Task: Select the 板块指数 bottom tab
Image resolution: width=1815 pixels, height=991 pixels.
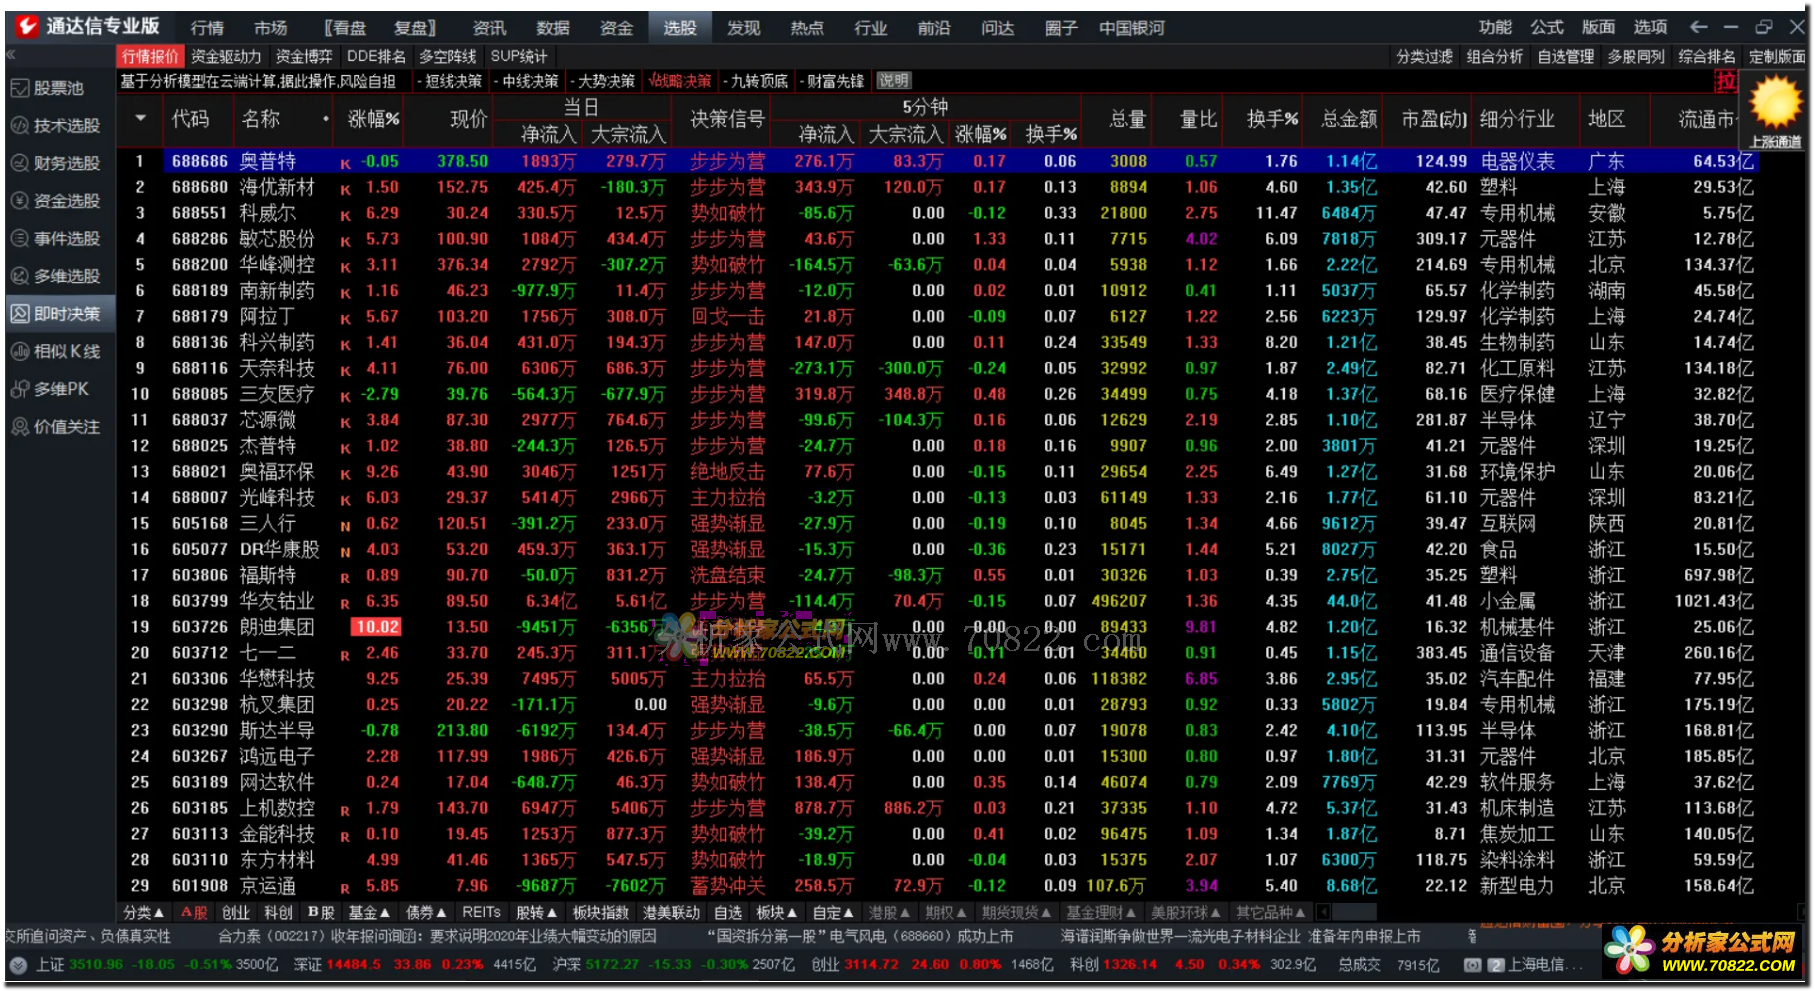Action: [x=600, y=912]
